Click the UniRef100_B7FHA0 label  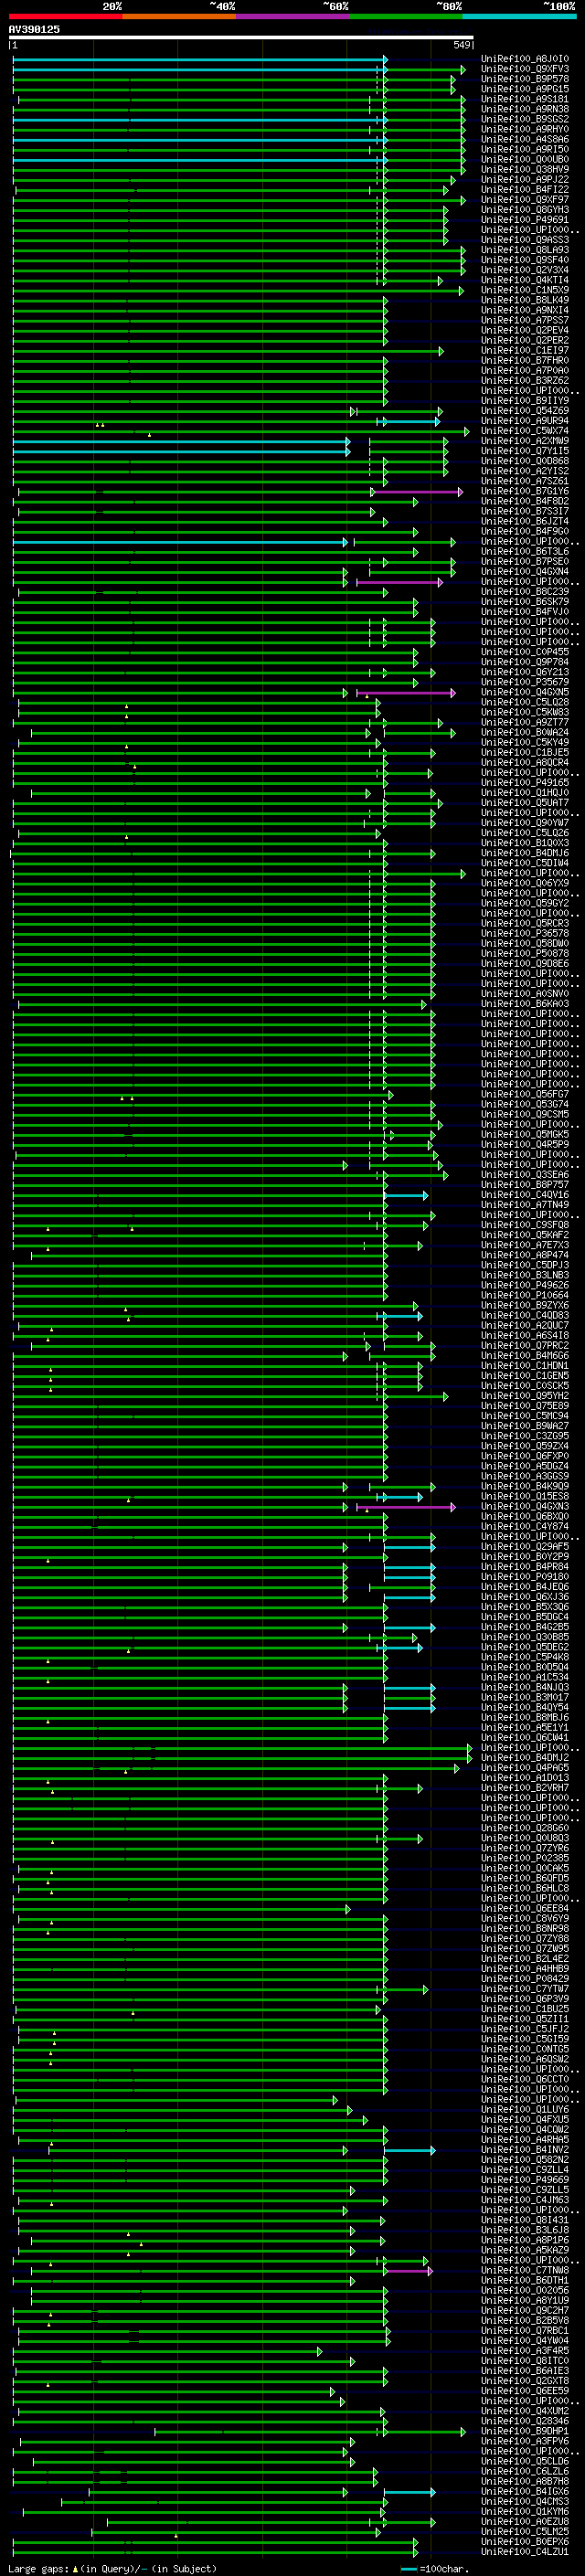point(525,360)
